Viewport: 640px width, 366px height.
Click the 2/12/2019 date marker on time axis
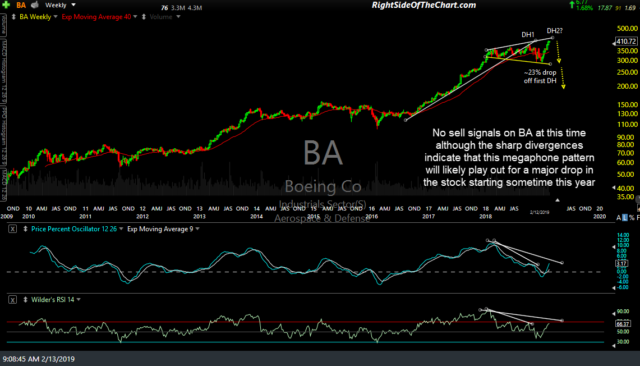[540, 212]
